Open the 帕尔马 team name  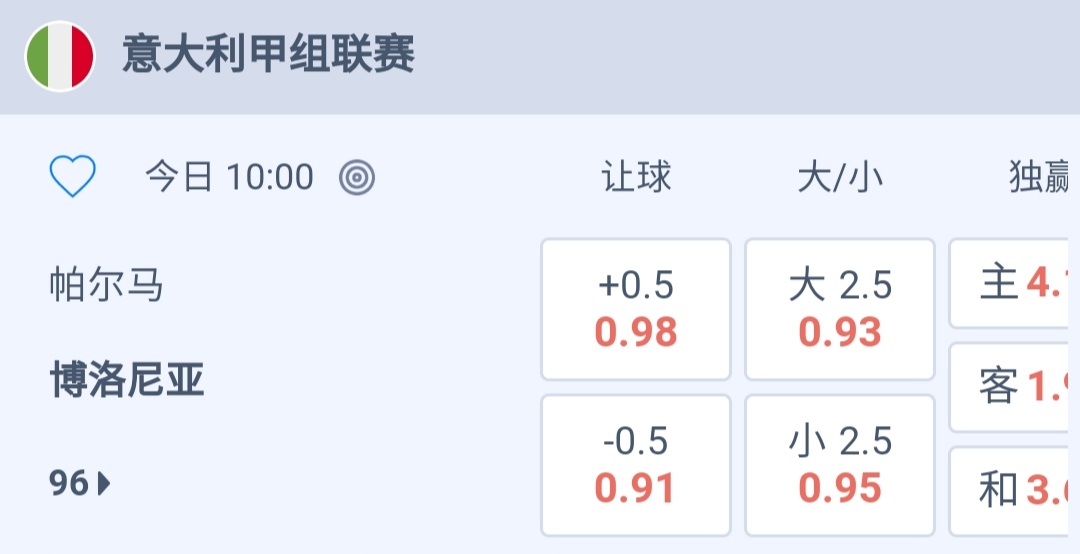point(106,286)
